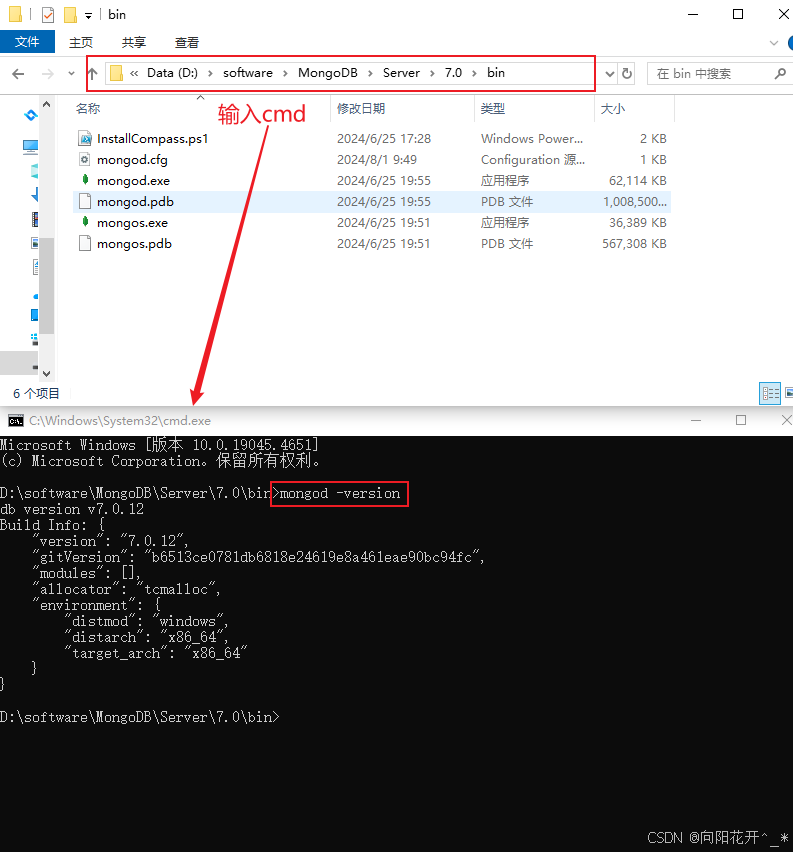Select the mongos.exe file

click(132, 223)
